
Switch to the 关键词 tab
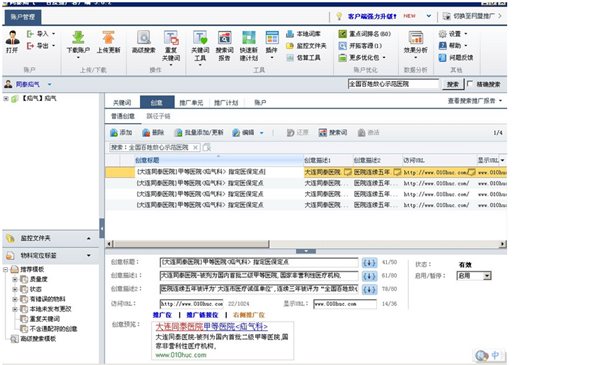(122, 103)
